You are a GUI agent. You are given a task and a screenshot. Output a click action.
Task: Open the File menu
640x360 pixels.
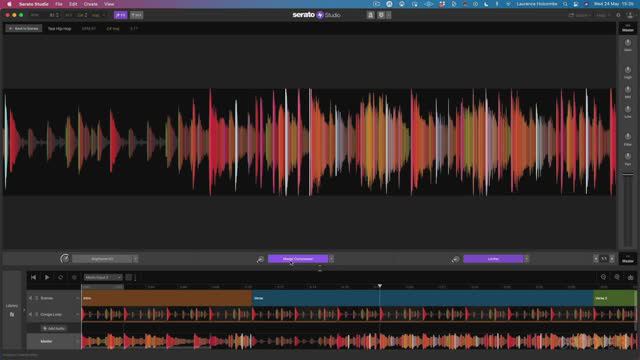tap(59, 4)
